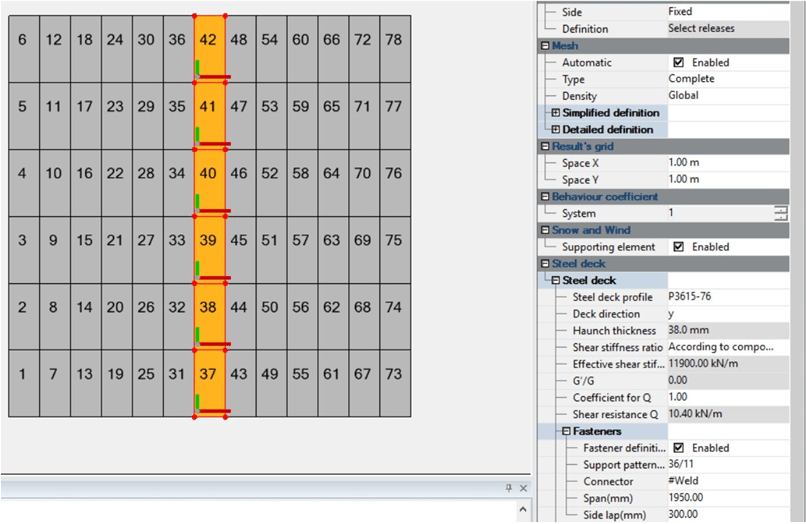
Task: Pin the bottom docked panel
Action: click(509, 487)
